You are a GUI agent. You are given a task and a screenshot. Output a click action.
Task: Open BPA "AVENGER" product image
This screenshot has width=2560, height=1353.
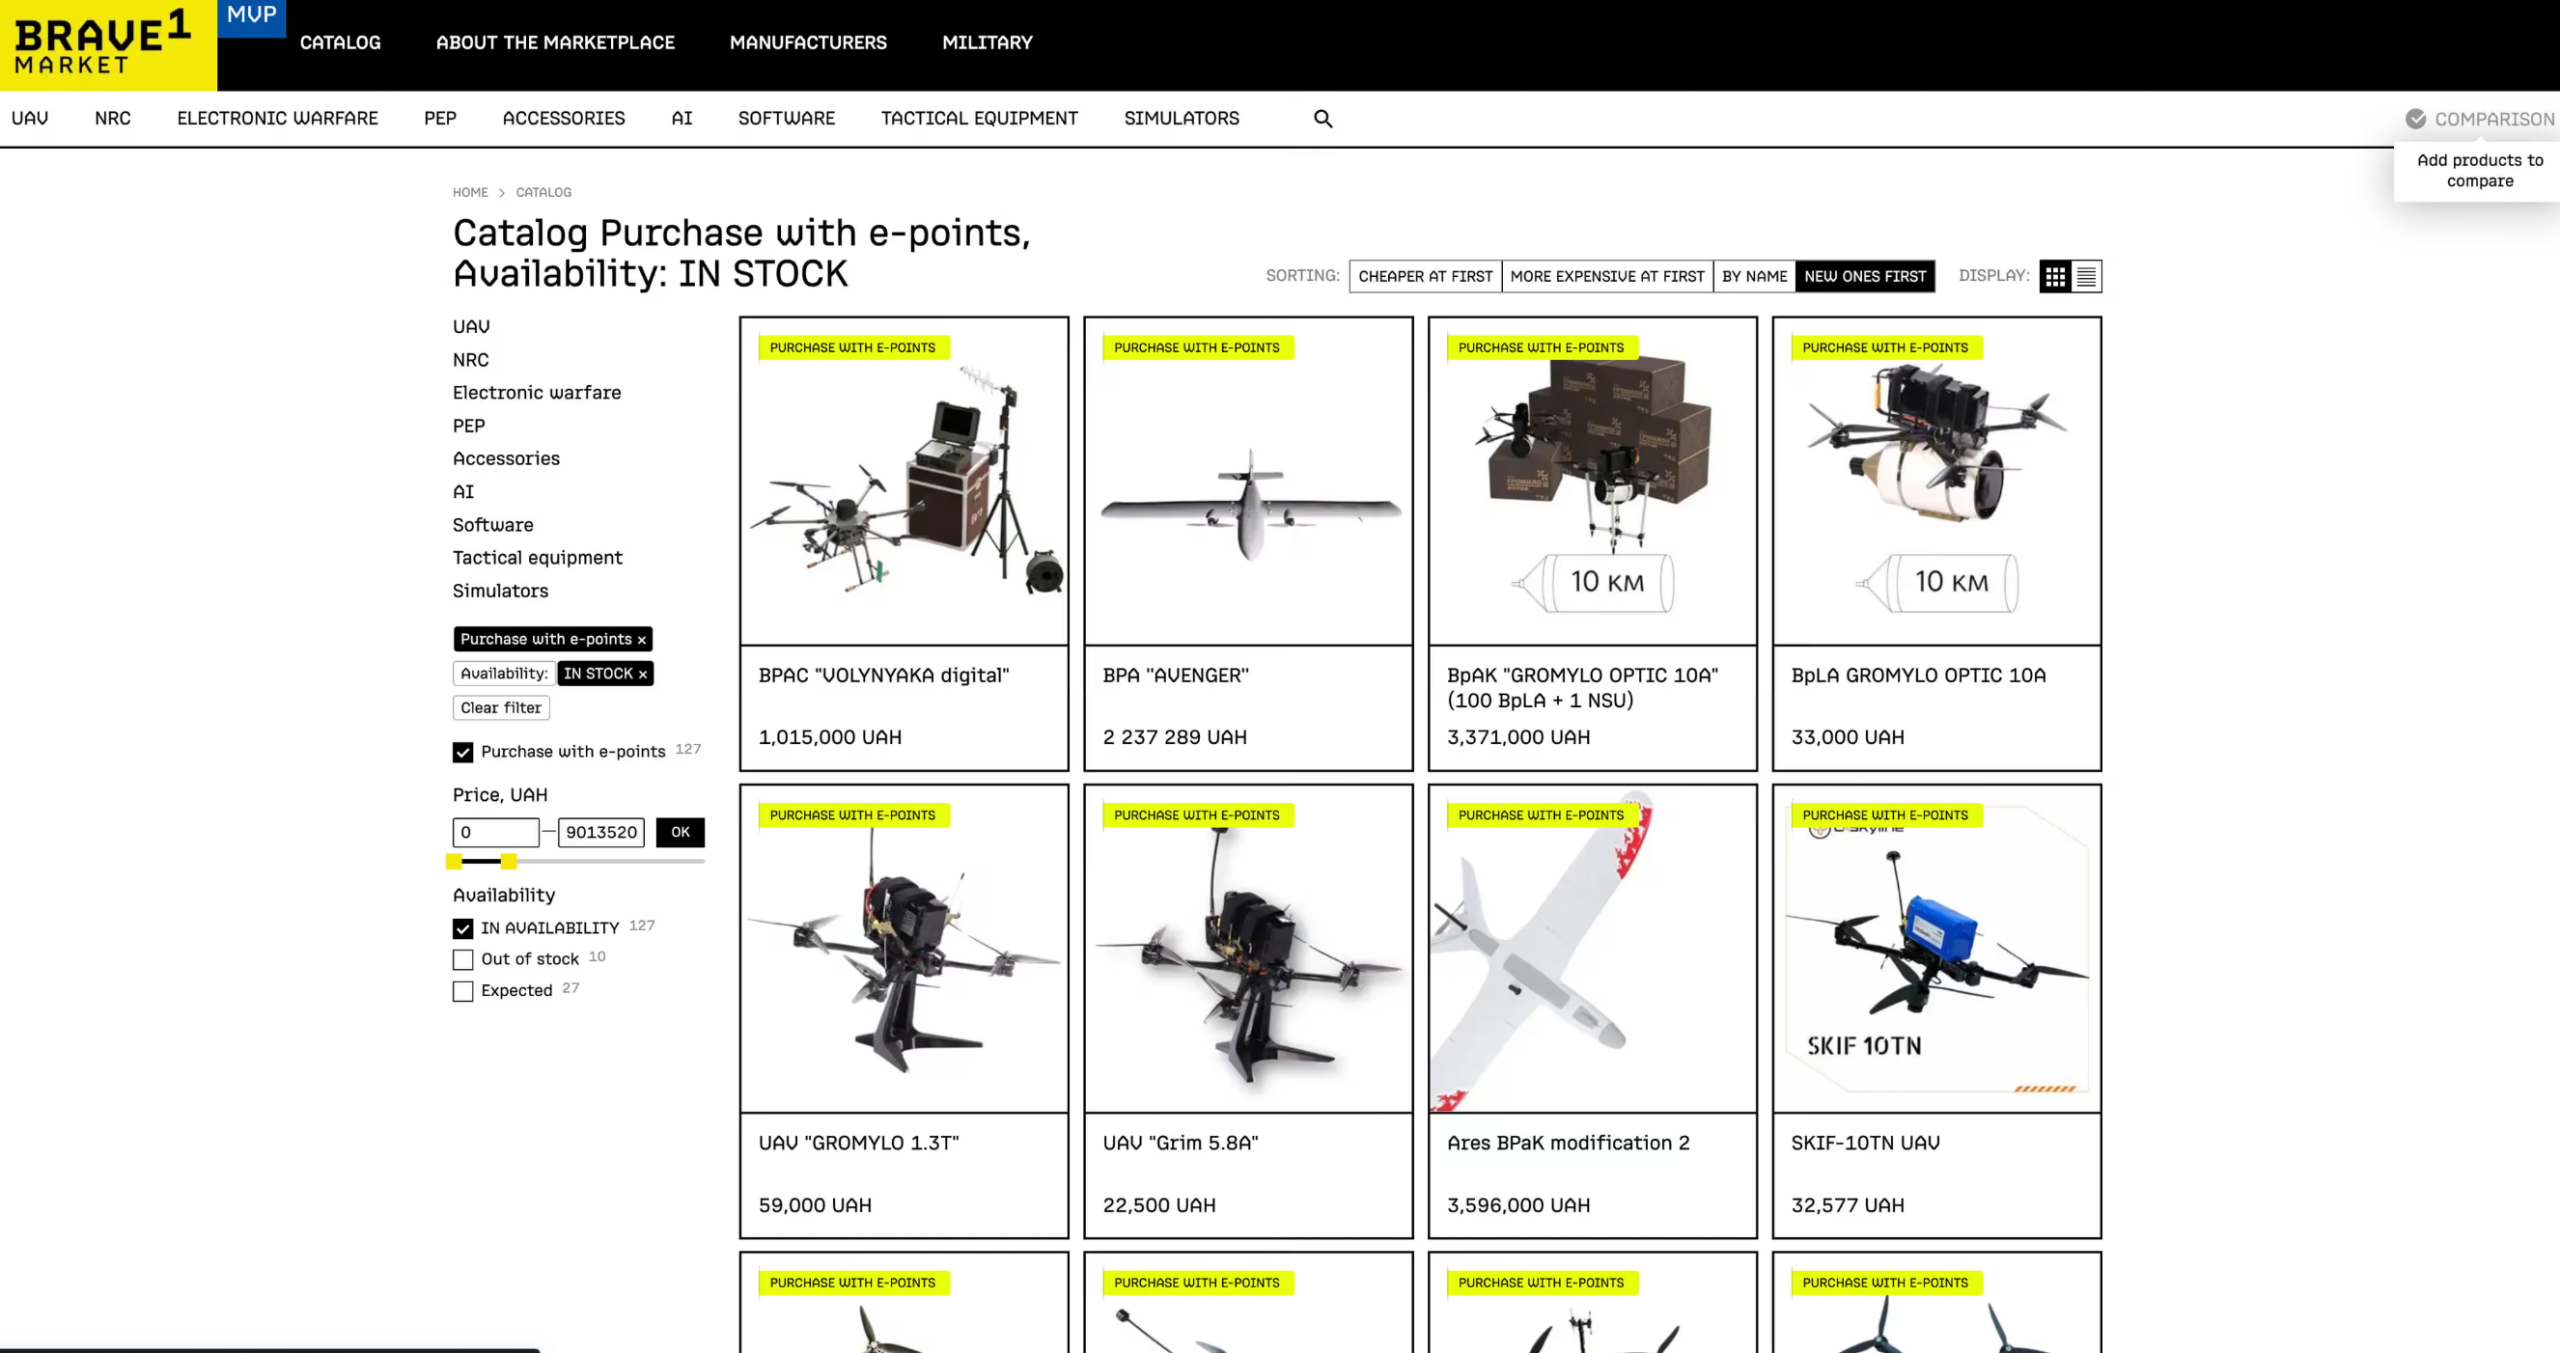[1248, 481]
